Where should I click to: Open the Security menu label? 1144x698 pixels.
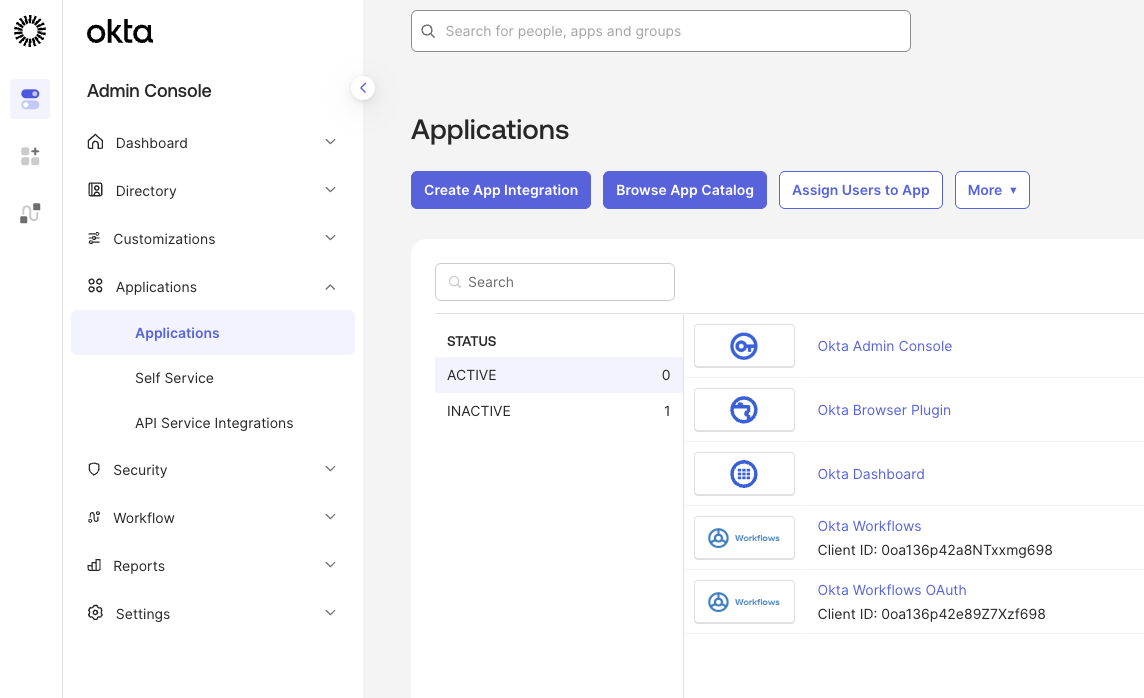click(x=140, y=470)
